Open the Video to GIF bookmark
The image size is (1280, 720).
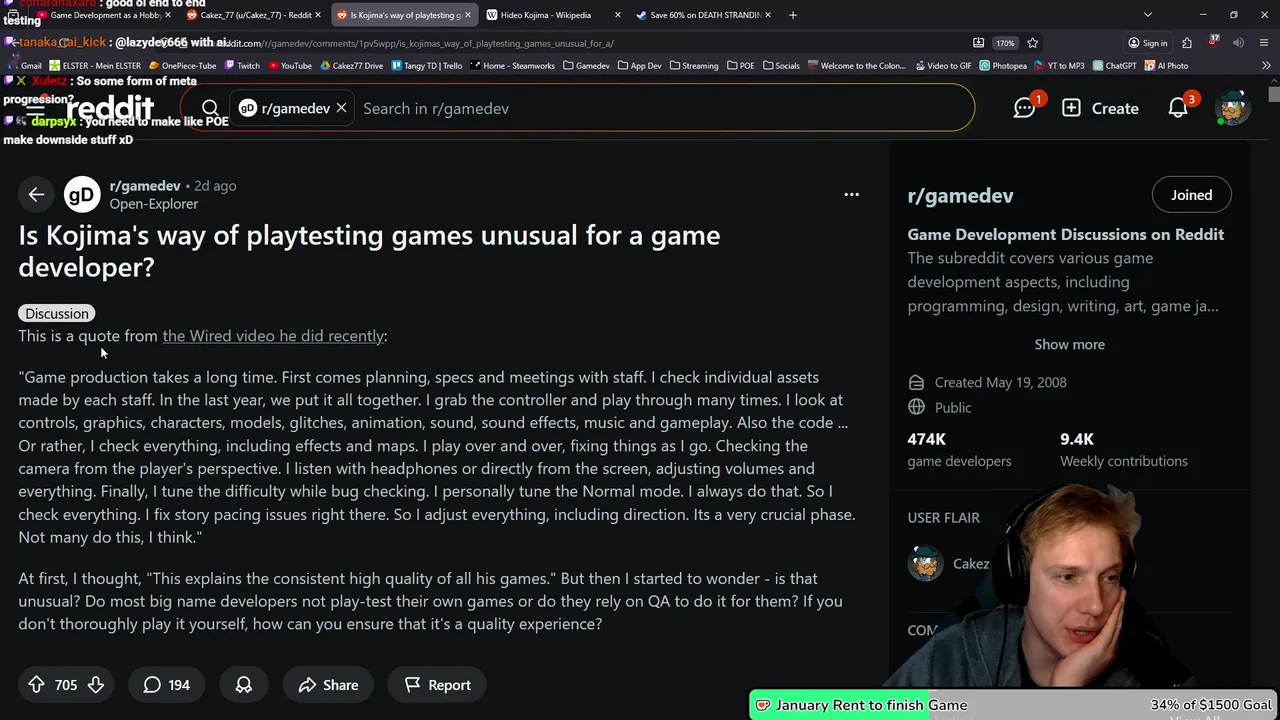point(942,66)
